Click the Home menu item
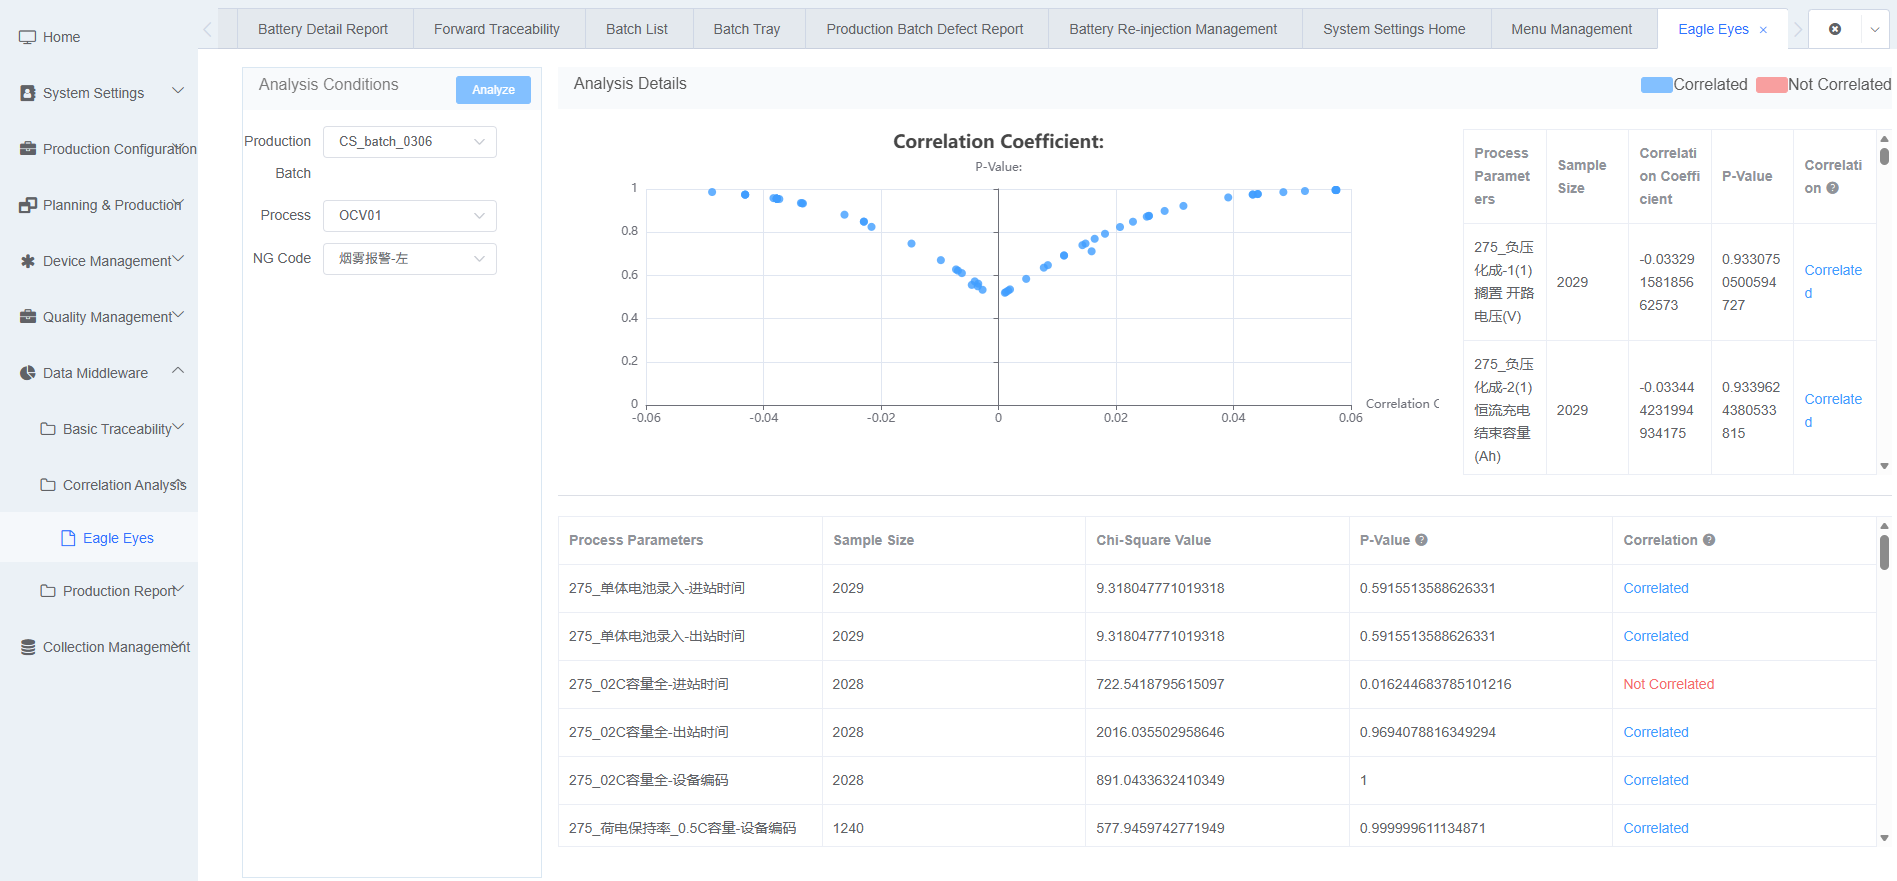 pos(61,37)
